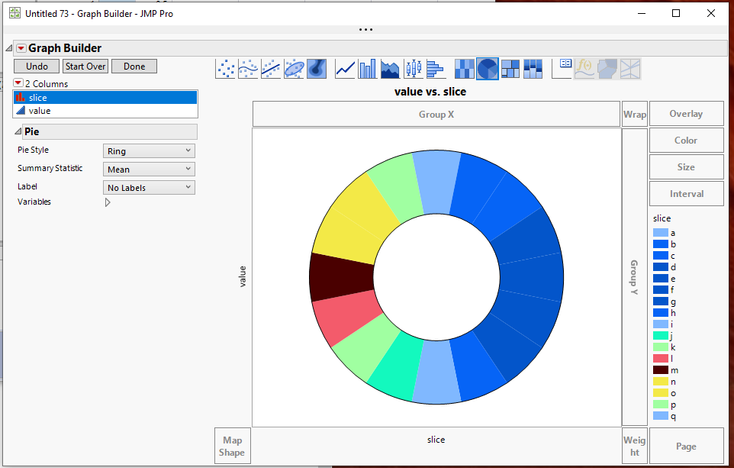Click the Map Shape drop zone

[232, 446]
